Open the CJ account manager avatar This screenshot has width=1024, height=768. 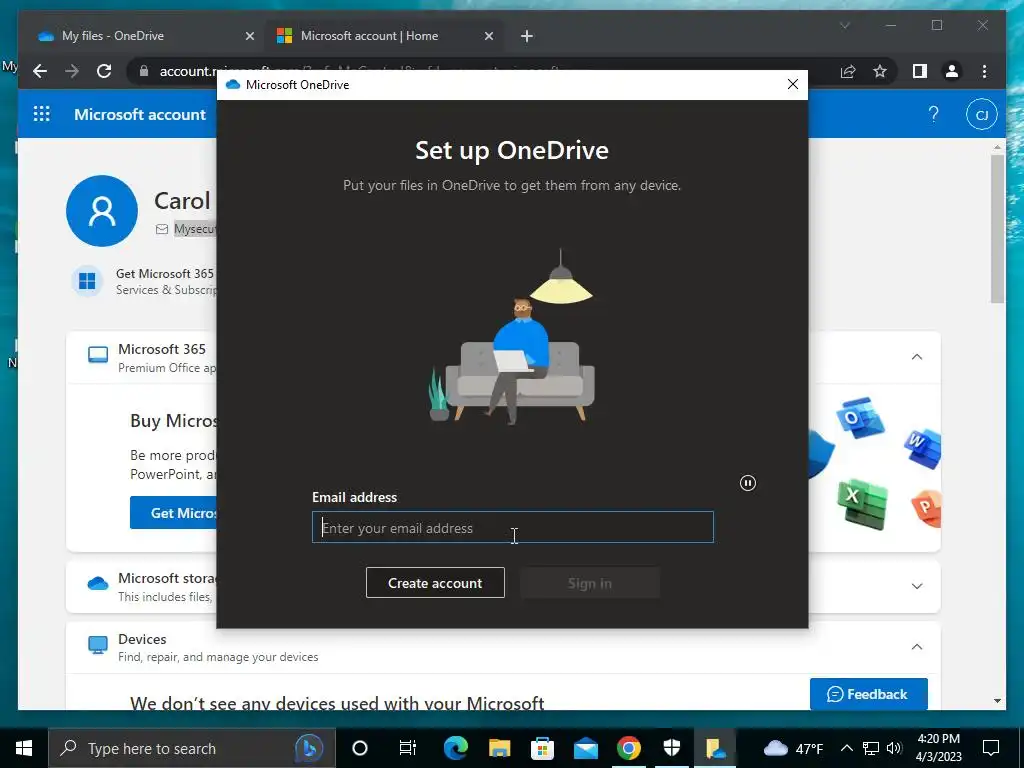tap(981, 115)
